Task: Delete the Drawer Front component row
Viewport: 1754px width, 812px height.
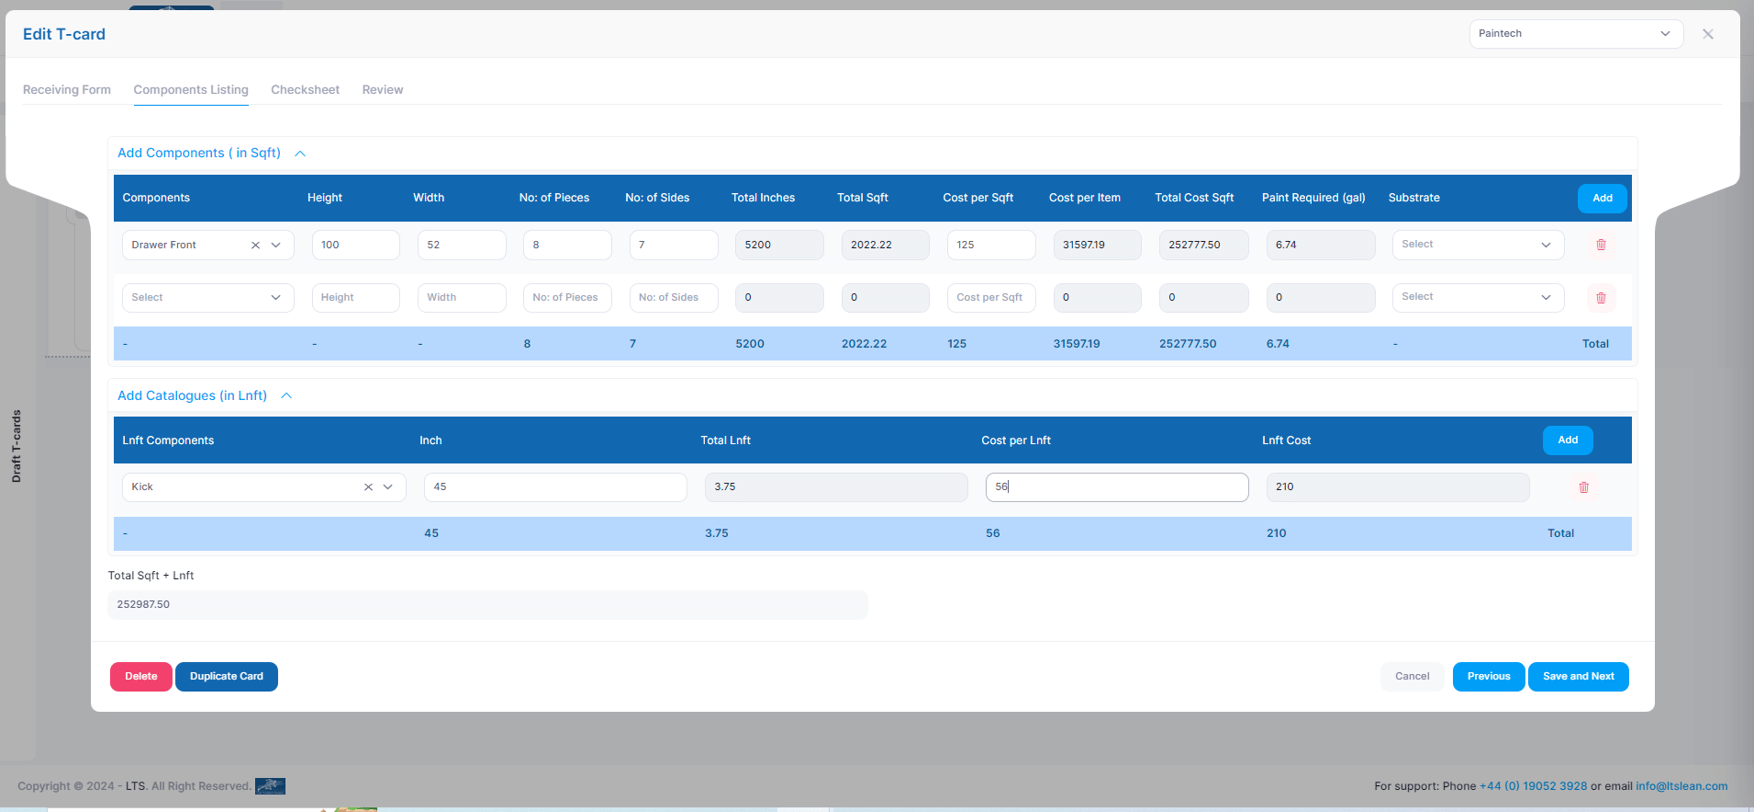Action: (1600, 245)
